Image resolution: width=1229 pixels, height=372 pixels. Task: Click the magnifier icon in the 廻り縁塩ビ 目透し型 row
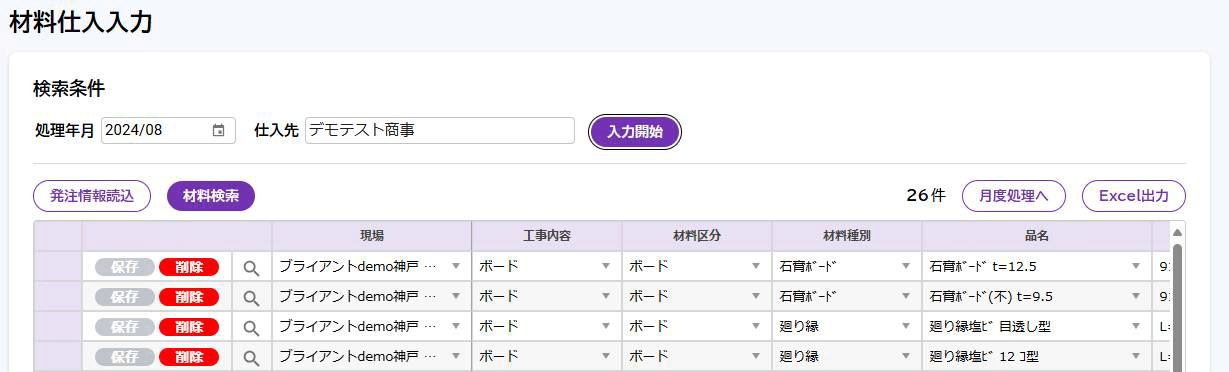[251, 327]
